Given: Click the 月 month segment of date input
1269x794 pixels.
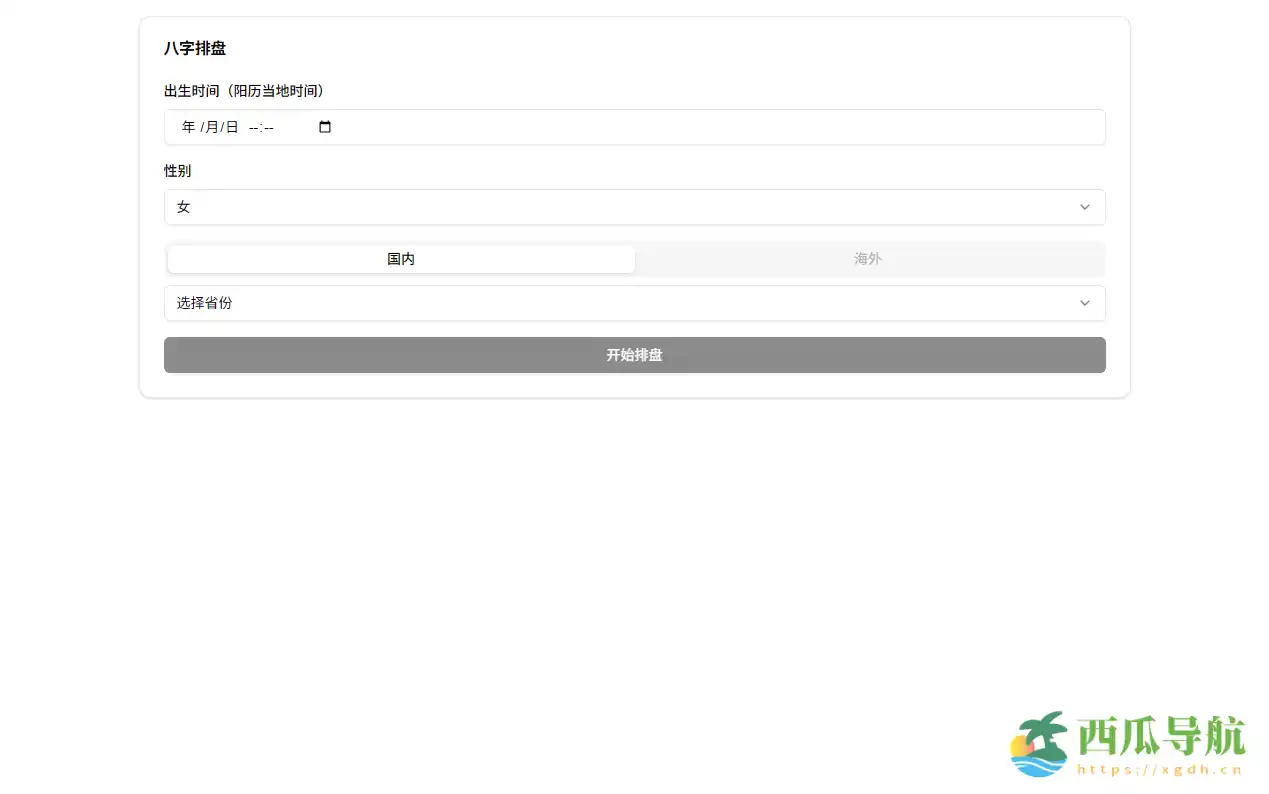Looking at the screenshot, I should pos(210,127).
